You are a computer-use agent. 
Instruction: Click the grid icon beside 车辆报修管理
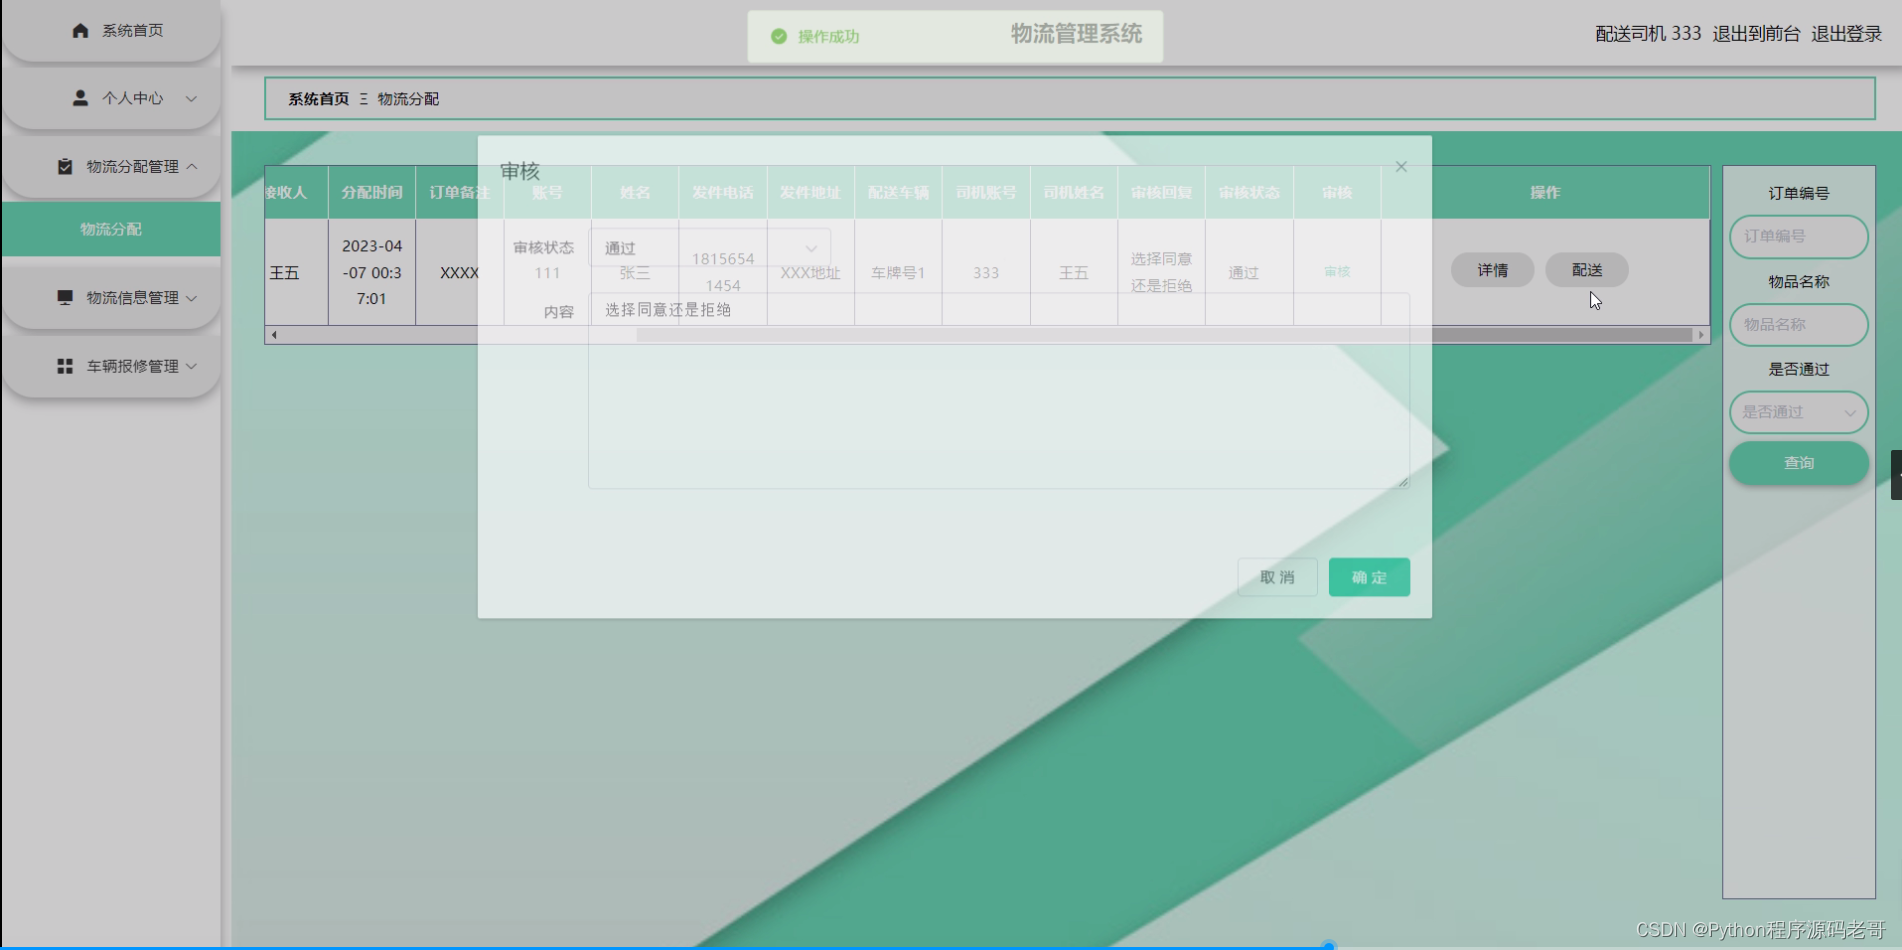pos(65,366)
